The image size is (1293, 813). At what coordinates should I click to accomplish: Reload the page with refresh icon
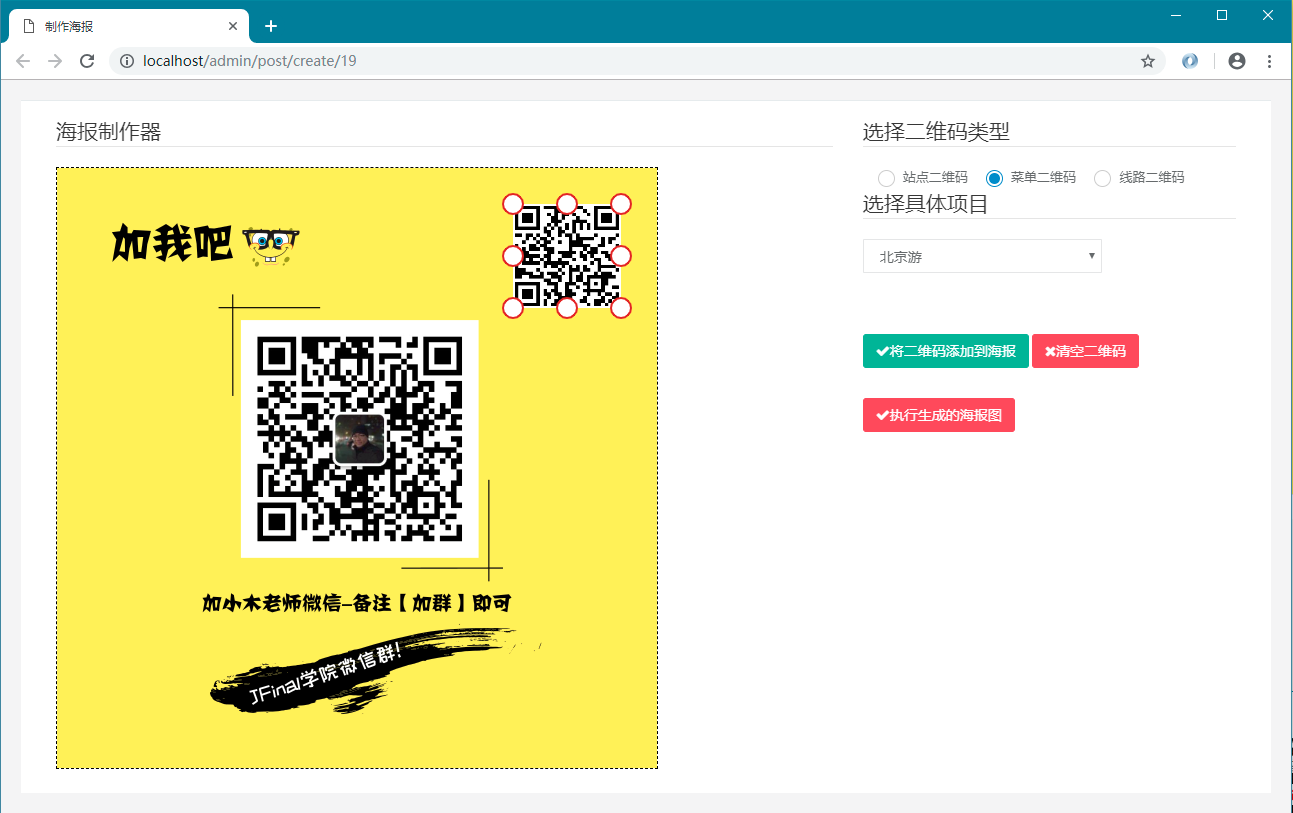[x=87, y=61]
